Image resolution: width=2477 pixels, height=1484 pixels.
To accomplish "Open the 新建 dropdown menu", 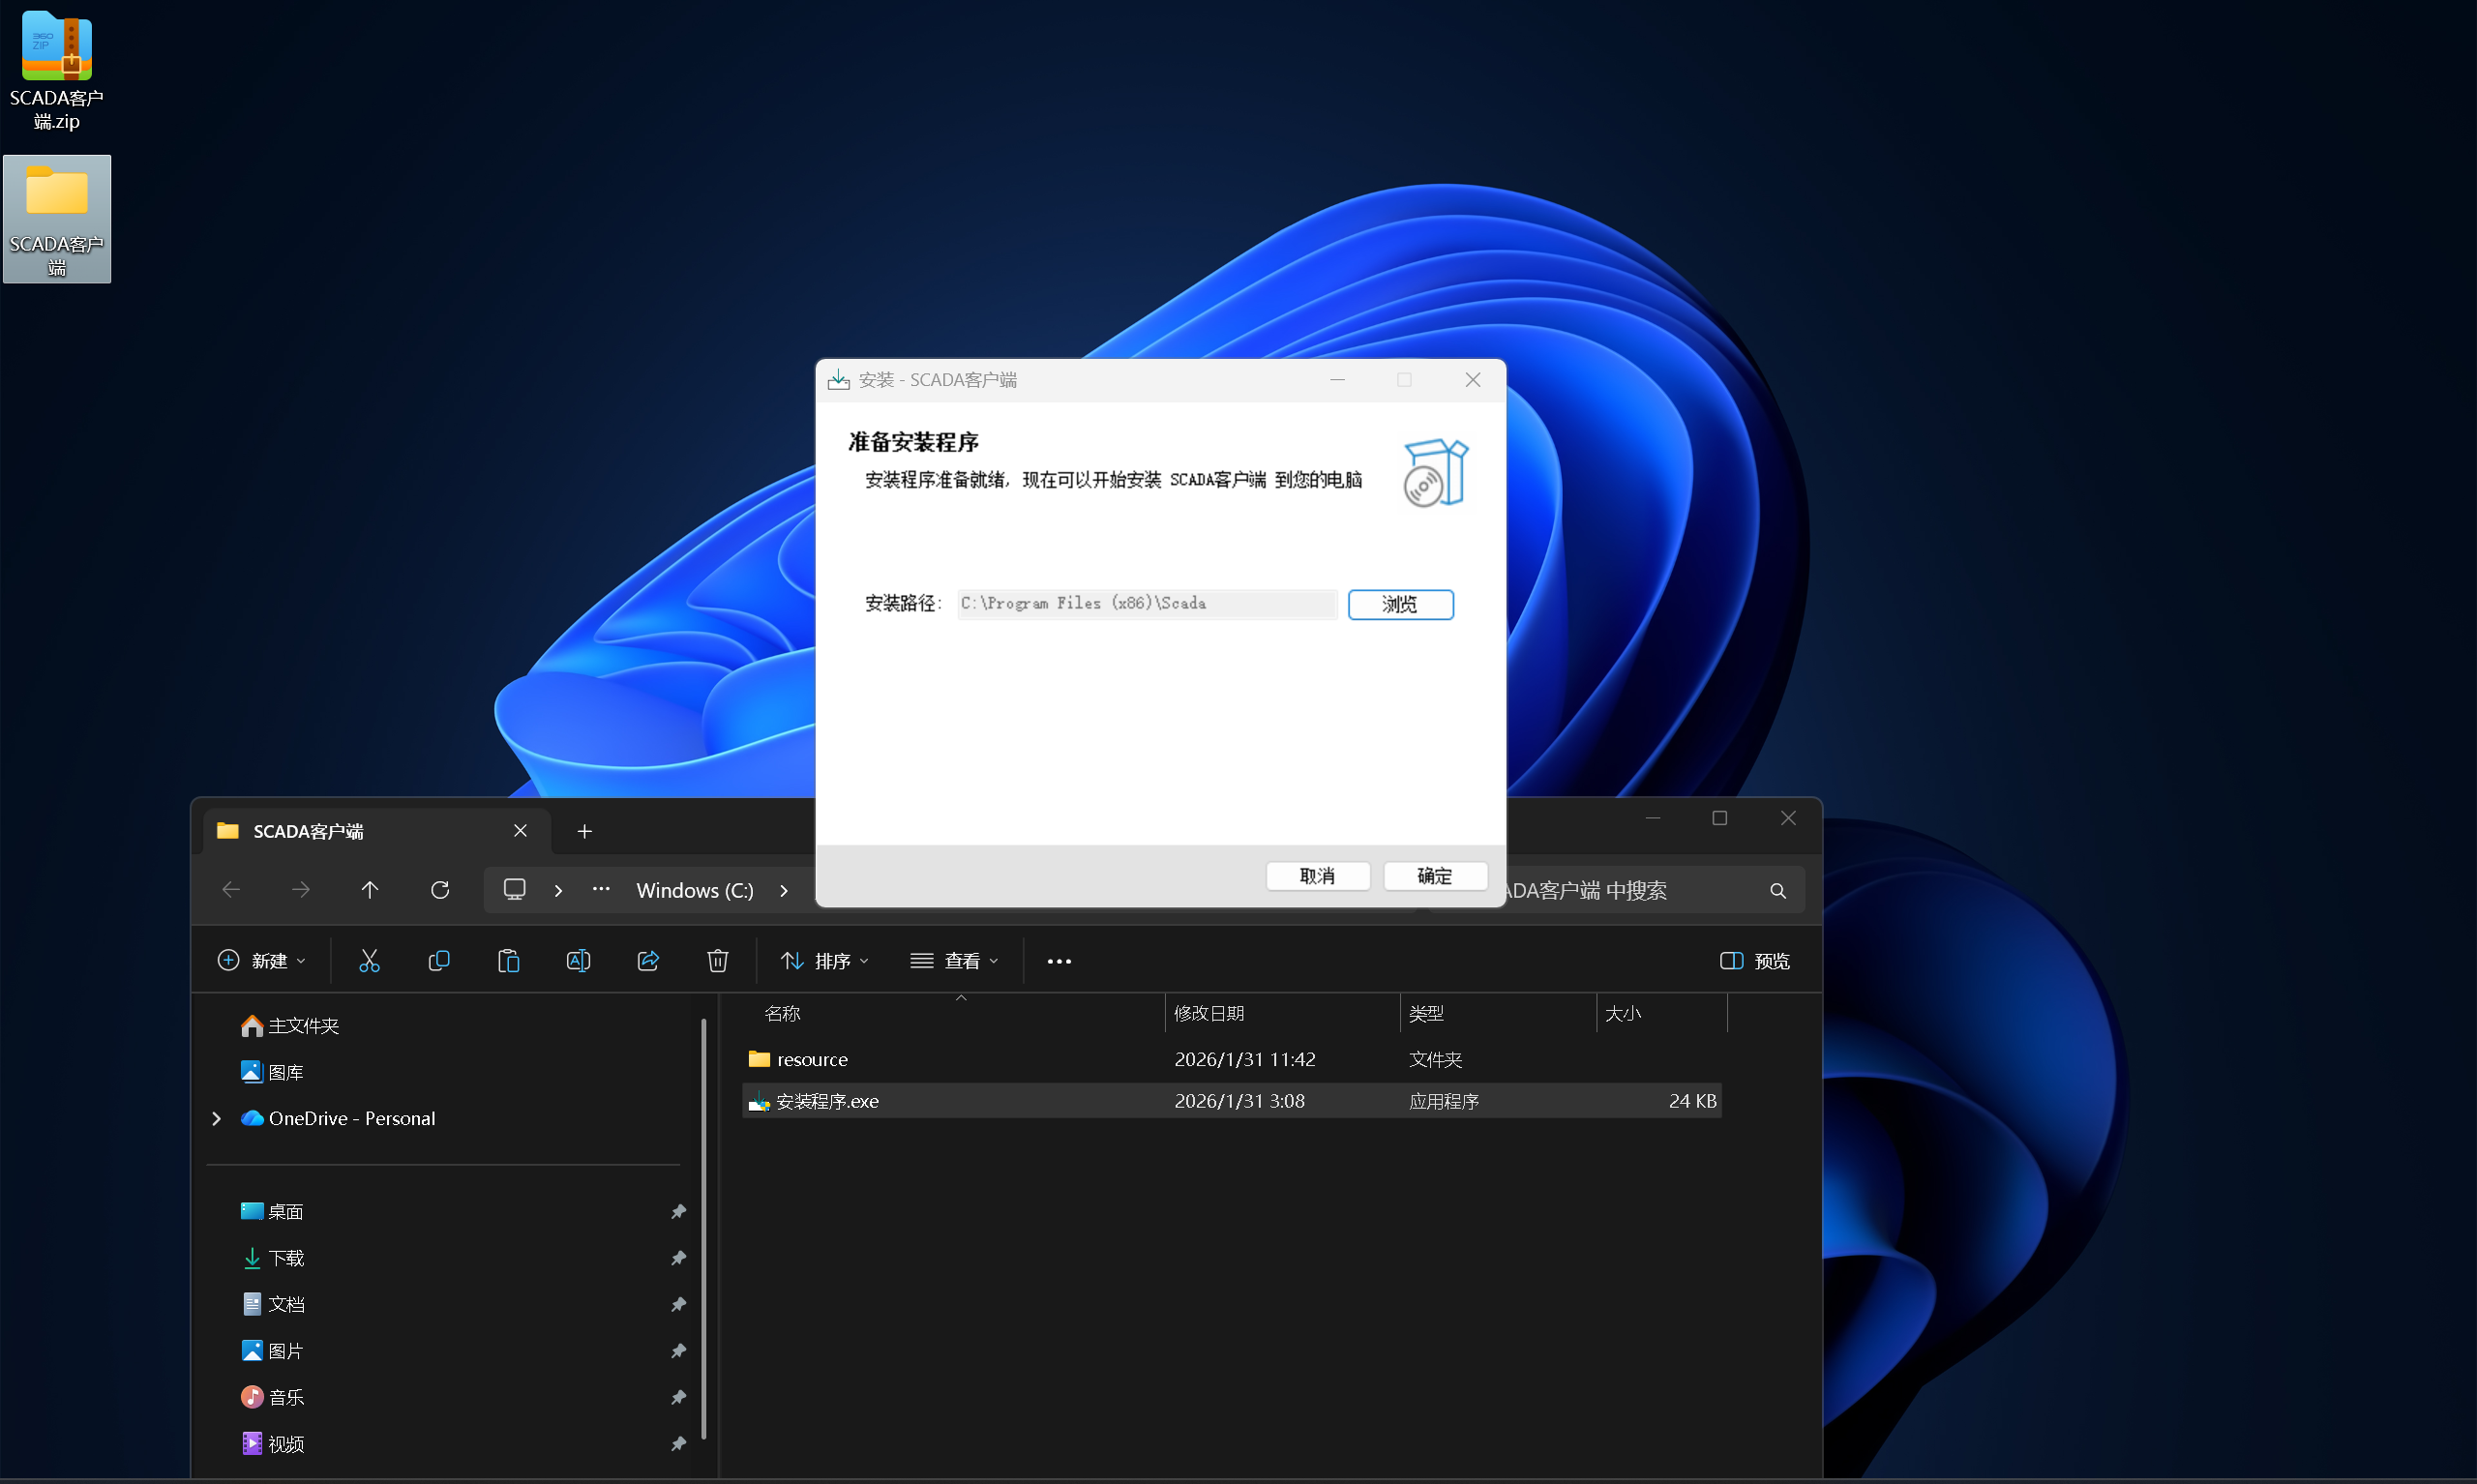I will (x=262, y=961).
